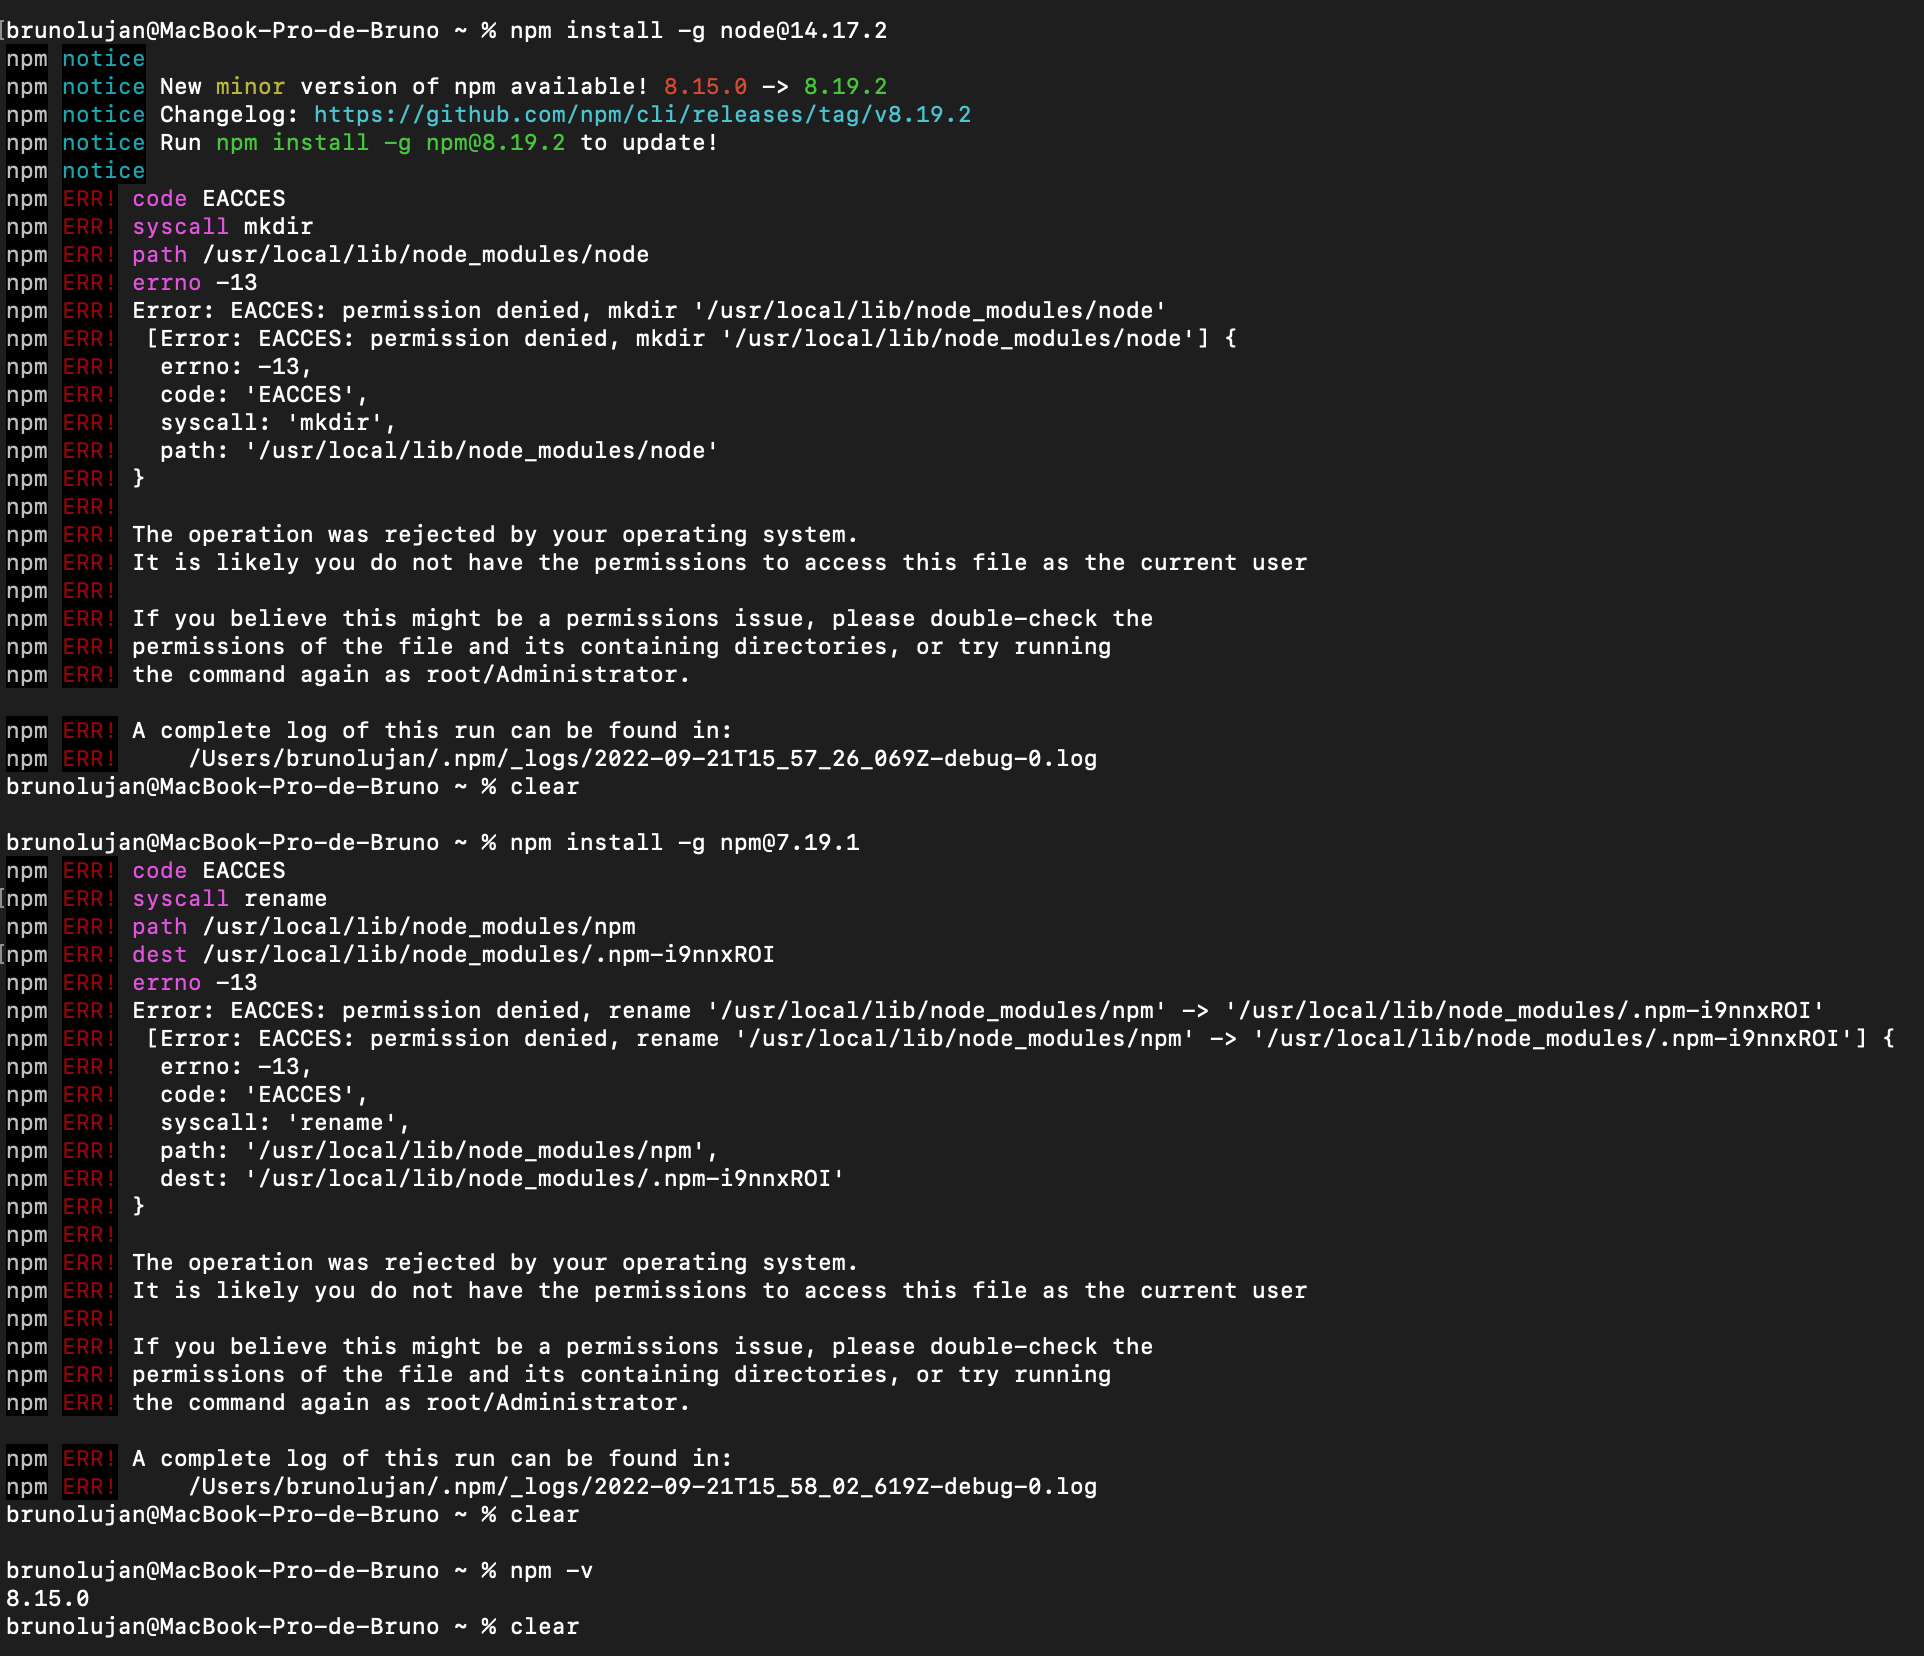Viewport: 1924px width, 1656px height.
Task: Click the "syscall: 'rename'," object property line
Action: (285, 1123)
